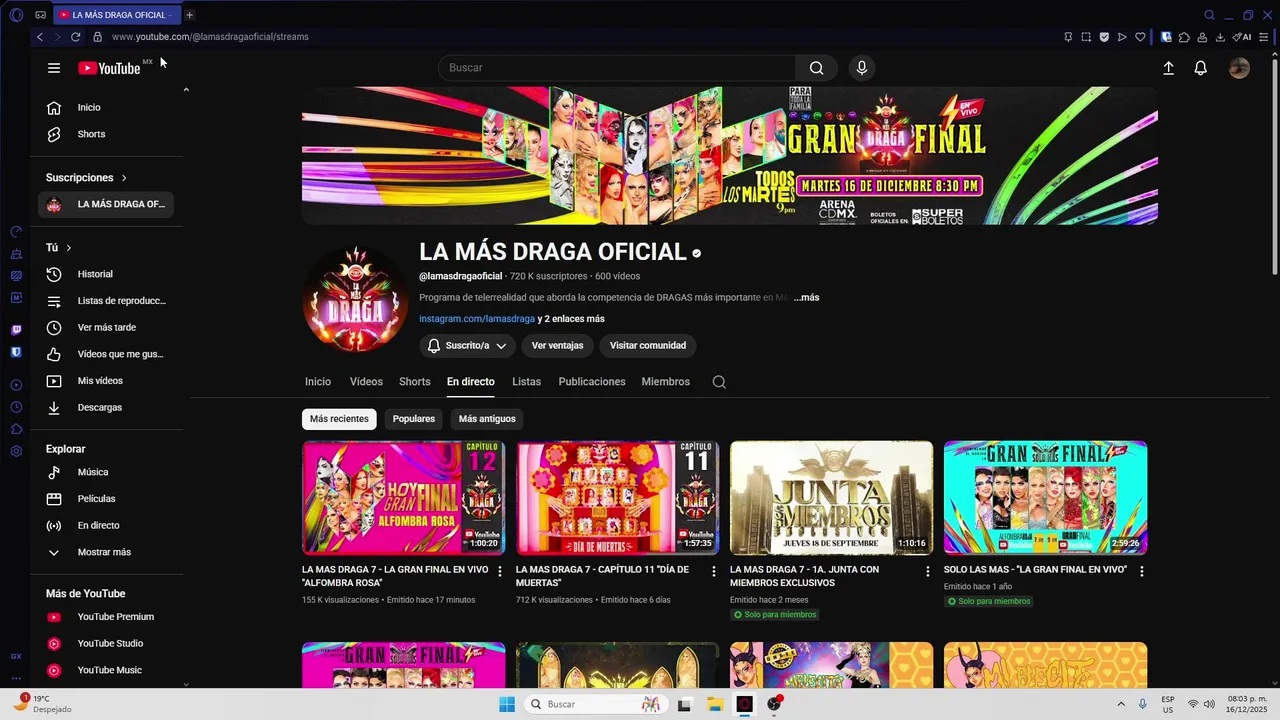The image size is (1280, 720).
Task: Open Listas de reproducción in the sidebar
Action: pyautogui.click(x=105, y=301)
